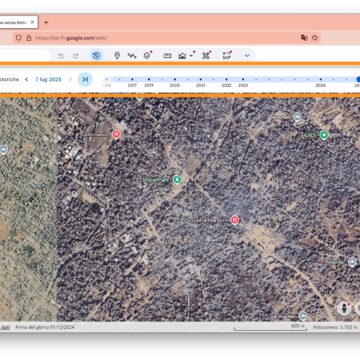Click the image date text in status bar
Image resolution: width=360 pixels, height=360 pixels.
(x=45, y=327)
